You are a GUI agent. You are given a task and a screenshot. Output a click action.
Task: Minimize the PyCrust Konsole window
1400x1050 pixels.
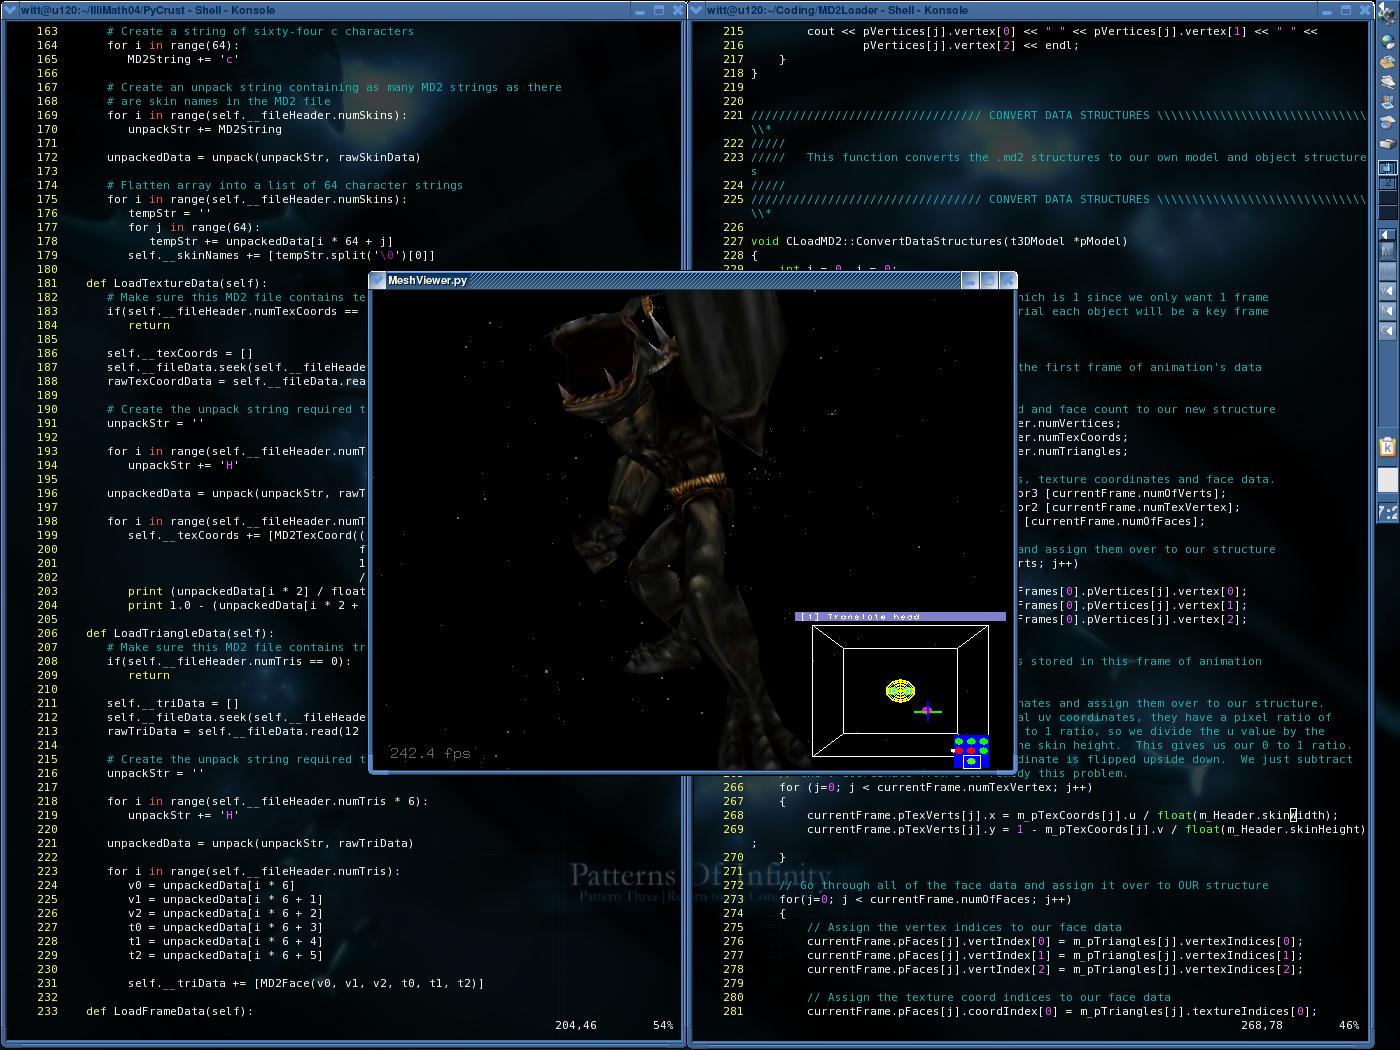640,9
